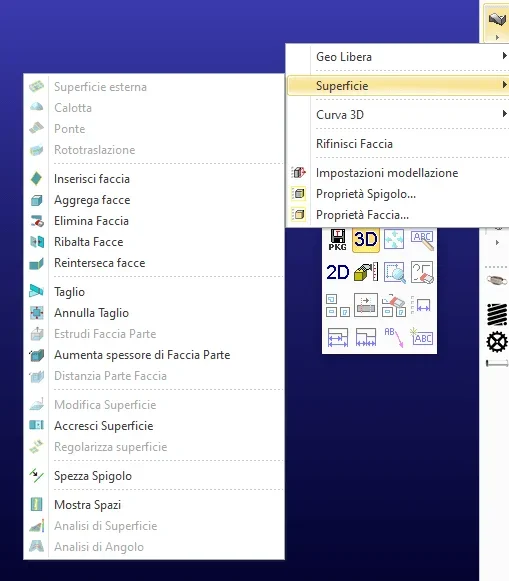Activate the 3D mode icon
This screenshot has height=581, width=509.
pyautogui.click(x=366, y=240)
